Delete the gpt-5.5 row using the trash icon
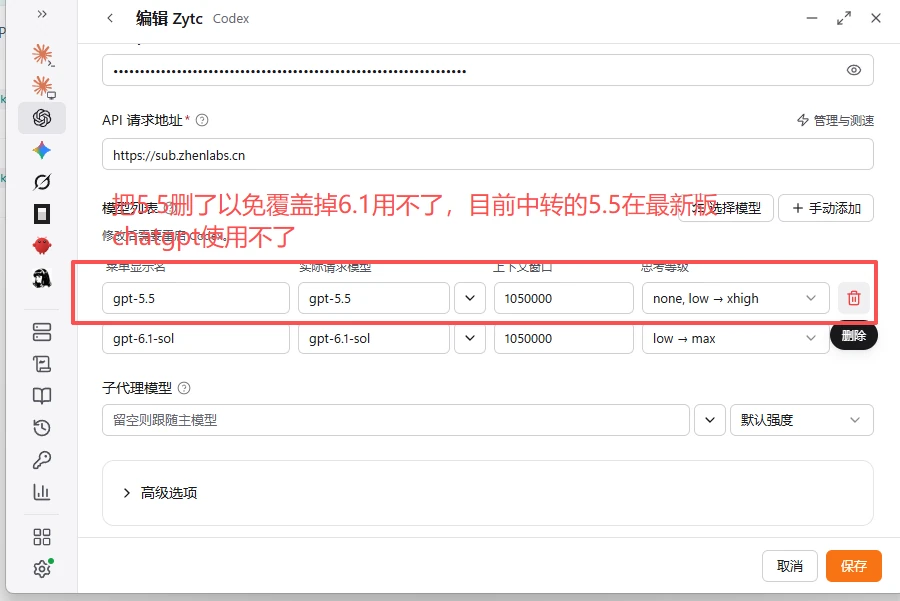 point(854,298)
